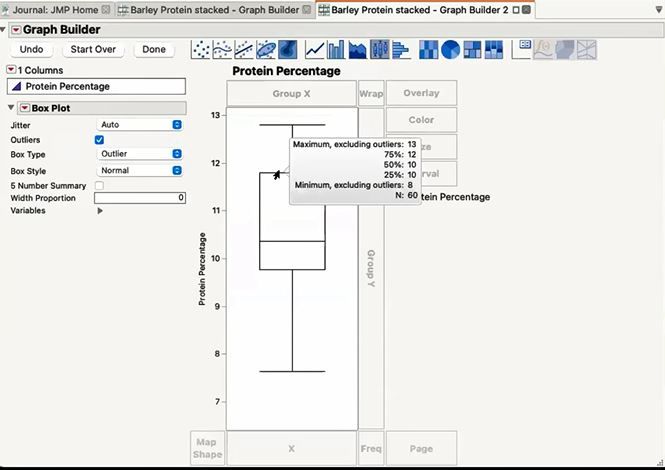Switch to first Barley Protein Graph Builder tab

coord(215,10)
